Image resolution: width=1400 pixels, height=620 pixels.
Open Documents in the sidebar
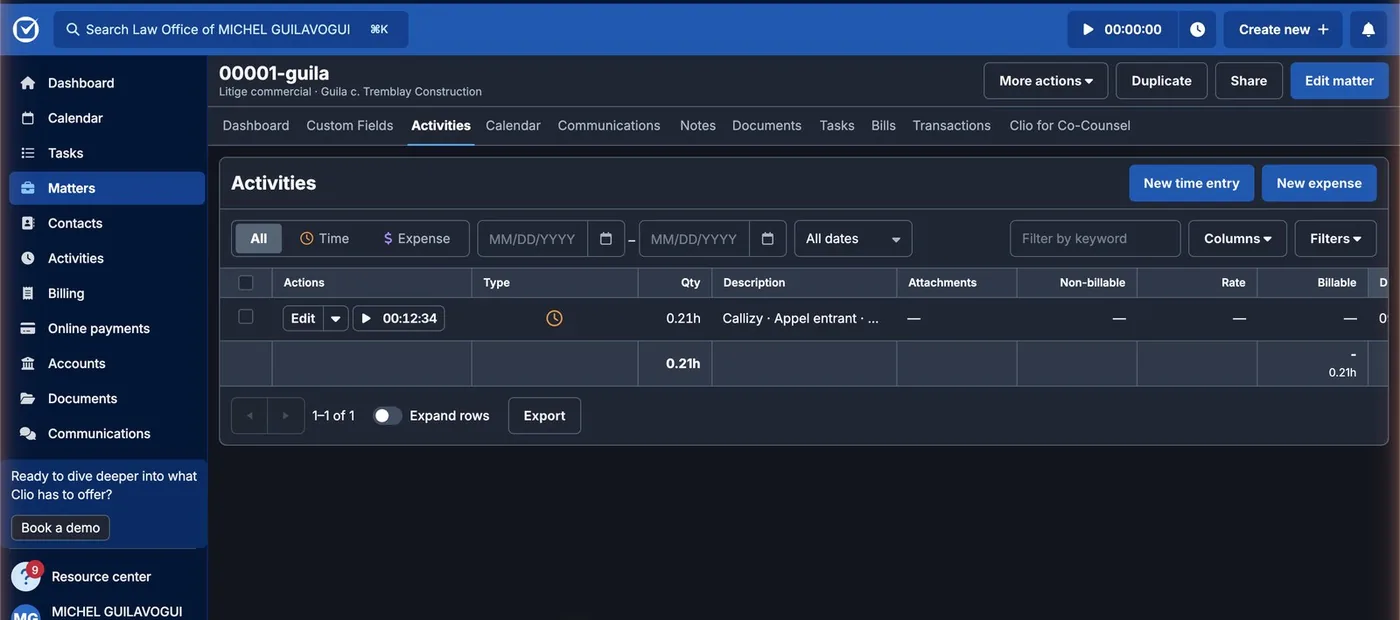click(x=107, y=398)
